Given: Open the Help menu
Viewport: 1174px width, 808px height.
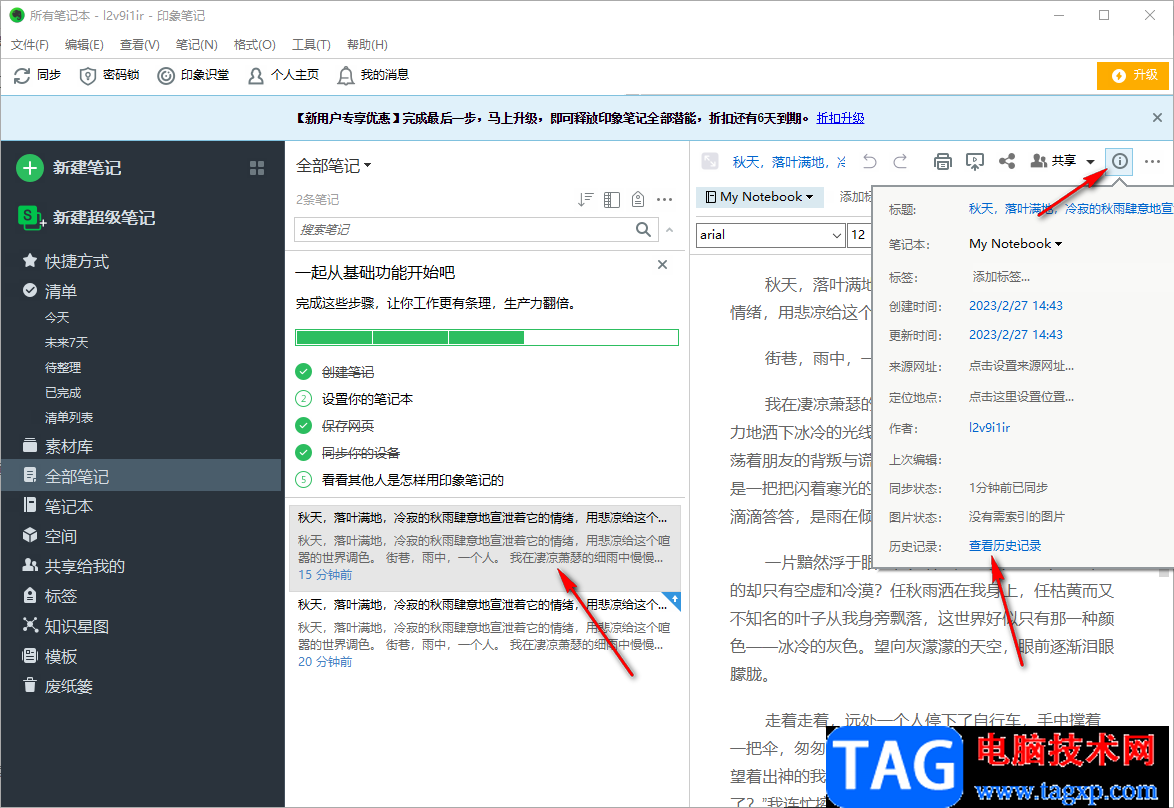Looking at the screenshot, I should pos(367,45).
